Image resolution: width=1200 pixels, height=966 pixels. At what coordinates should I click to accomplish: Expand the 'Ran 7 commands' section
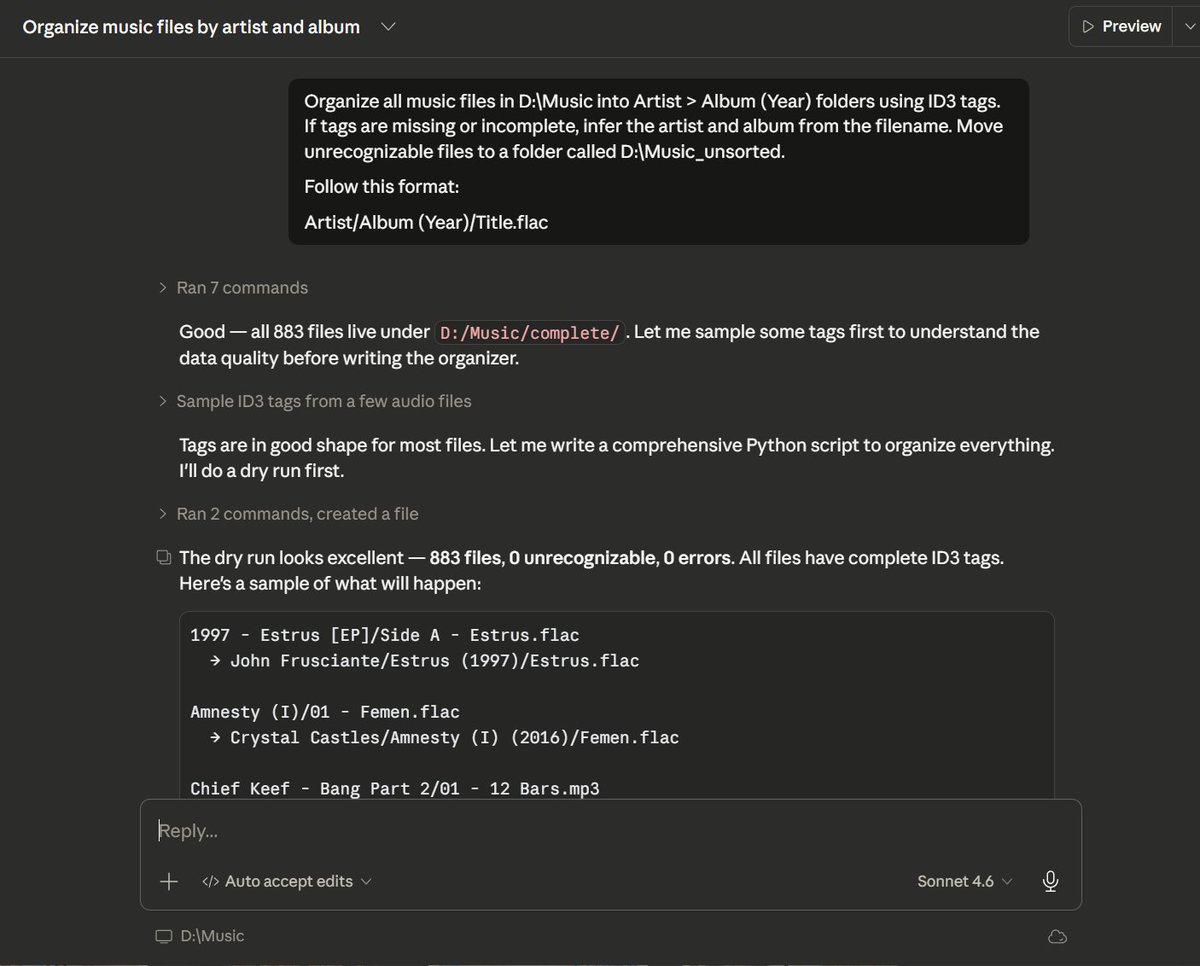233,288
